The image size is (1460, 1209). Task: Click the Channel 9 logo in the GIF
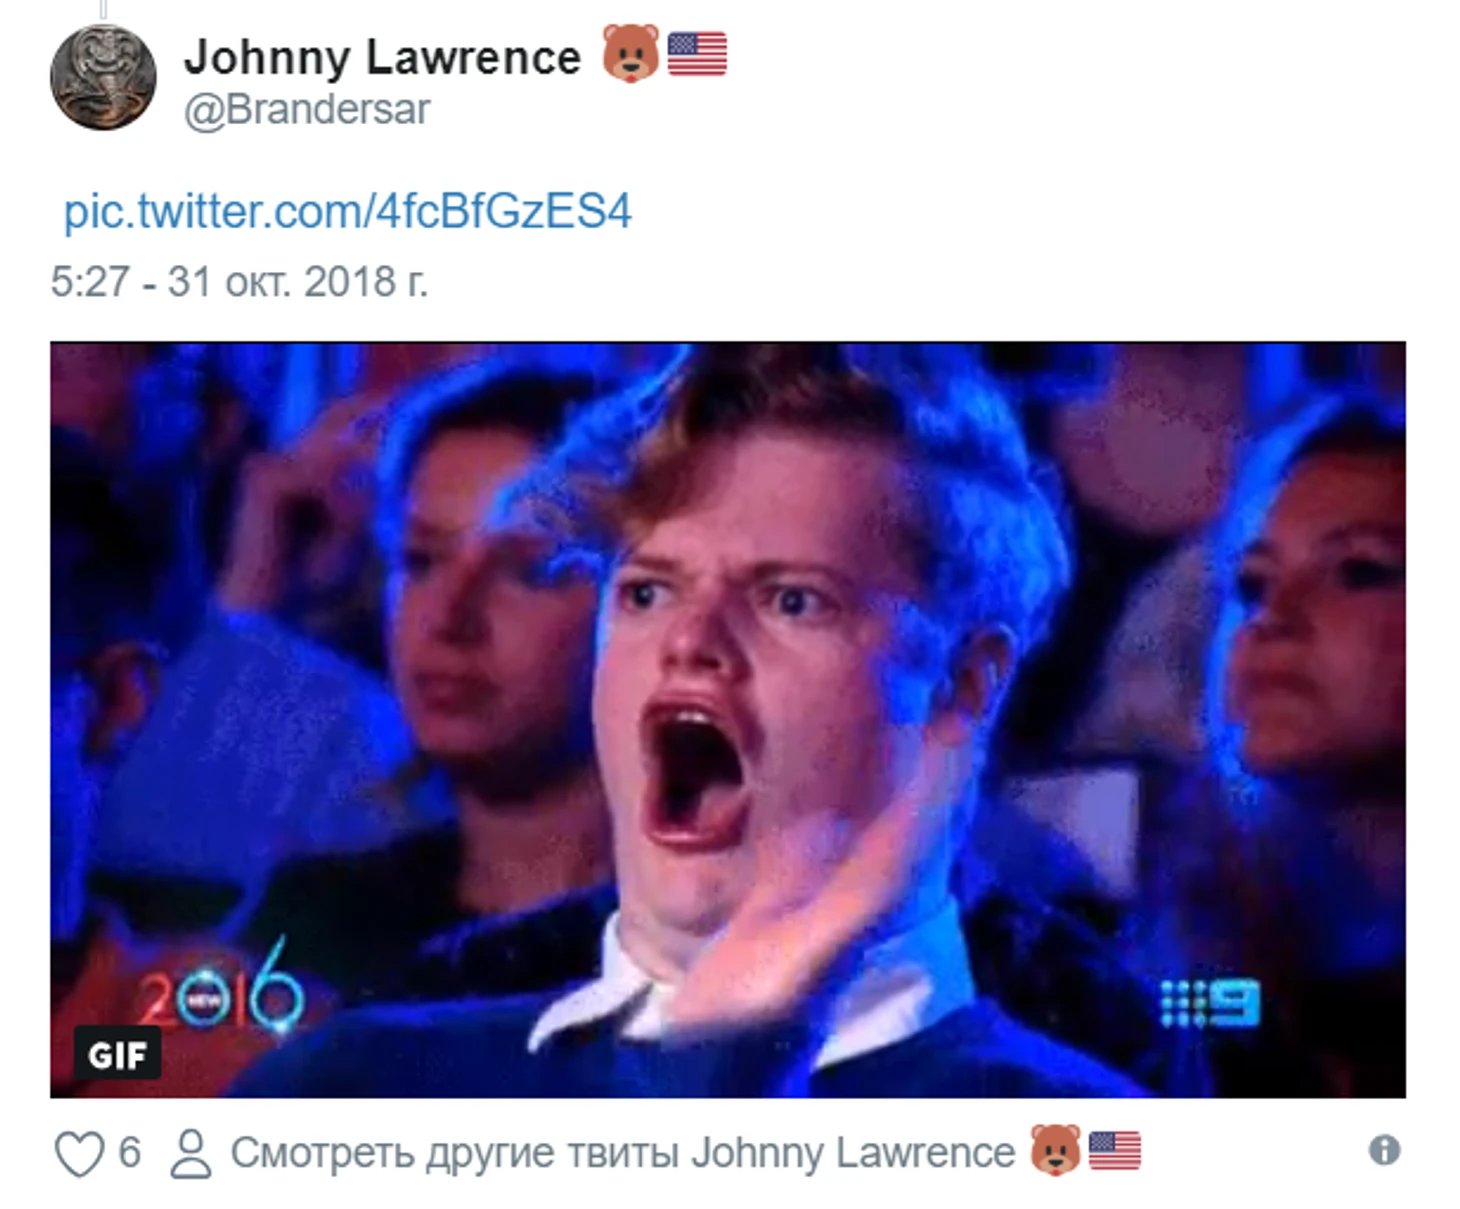pos(1210,1002)
